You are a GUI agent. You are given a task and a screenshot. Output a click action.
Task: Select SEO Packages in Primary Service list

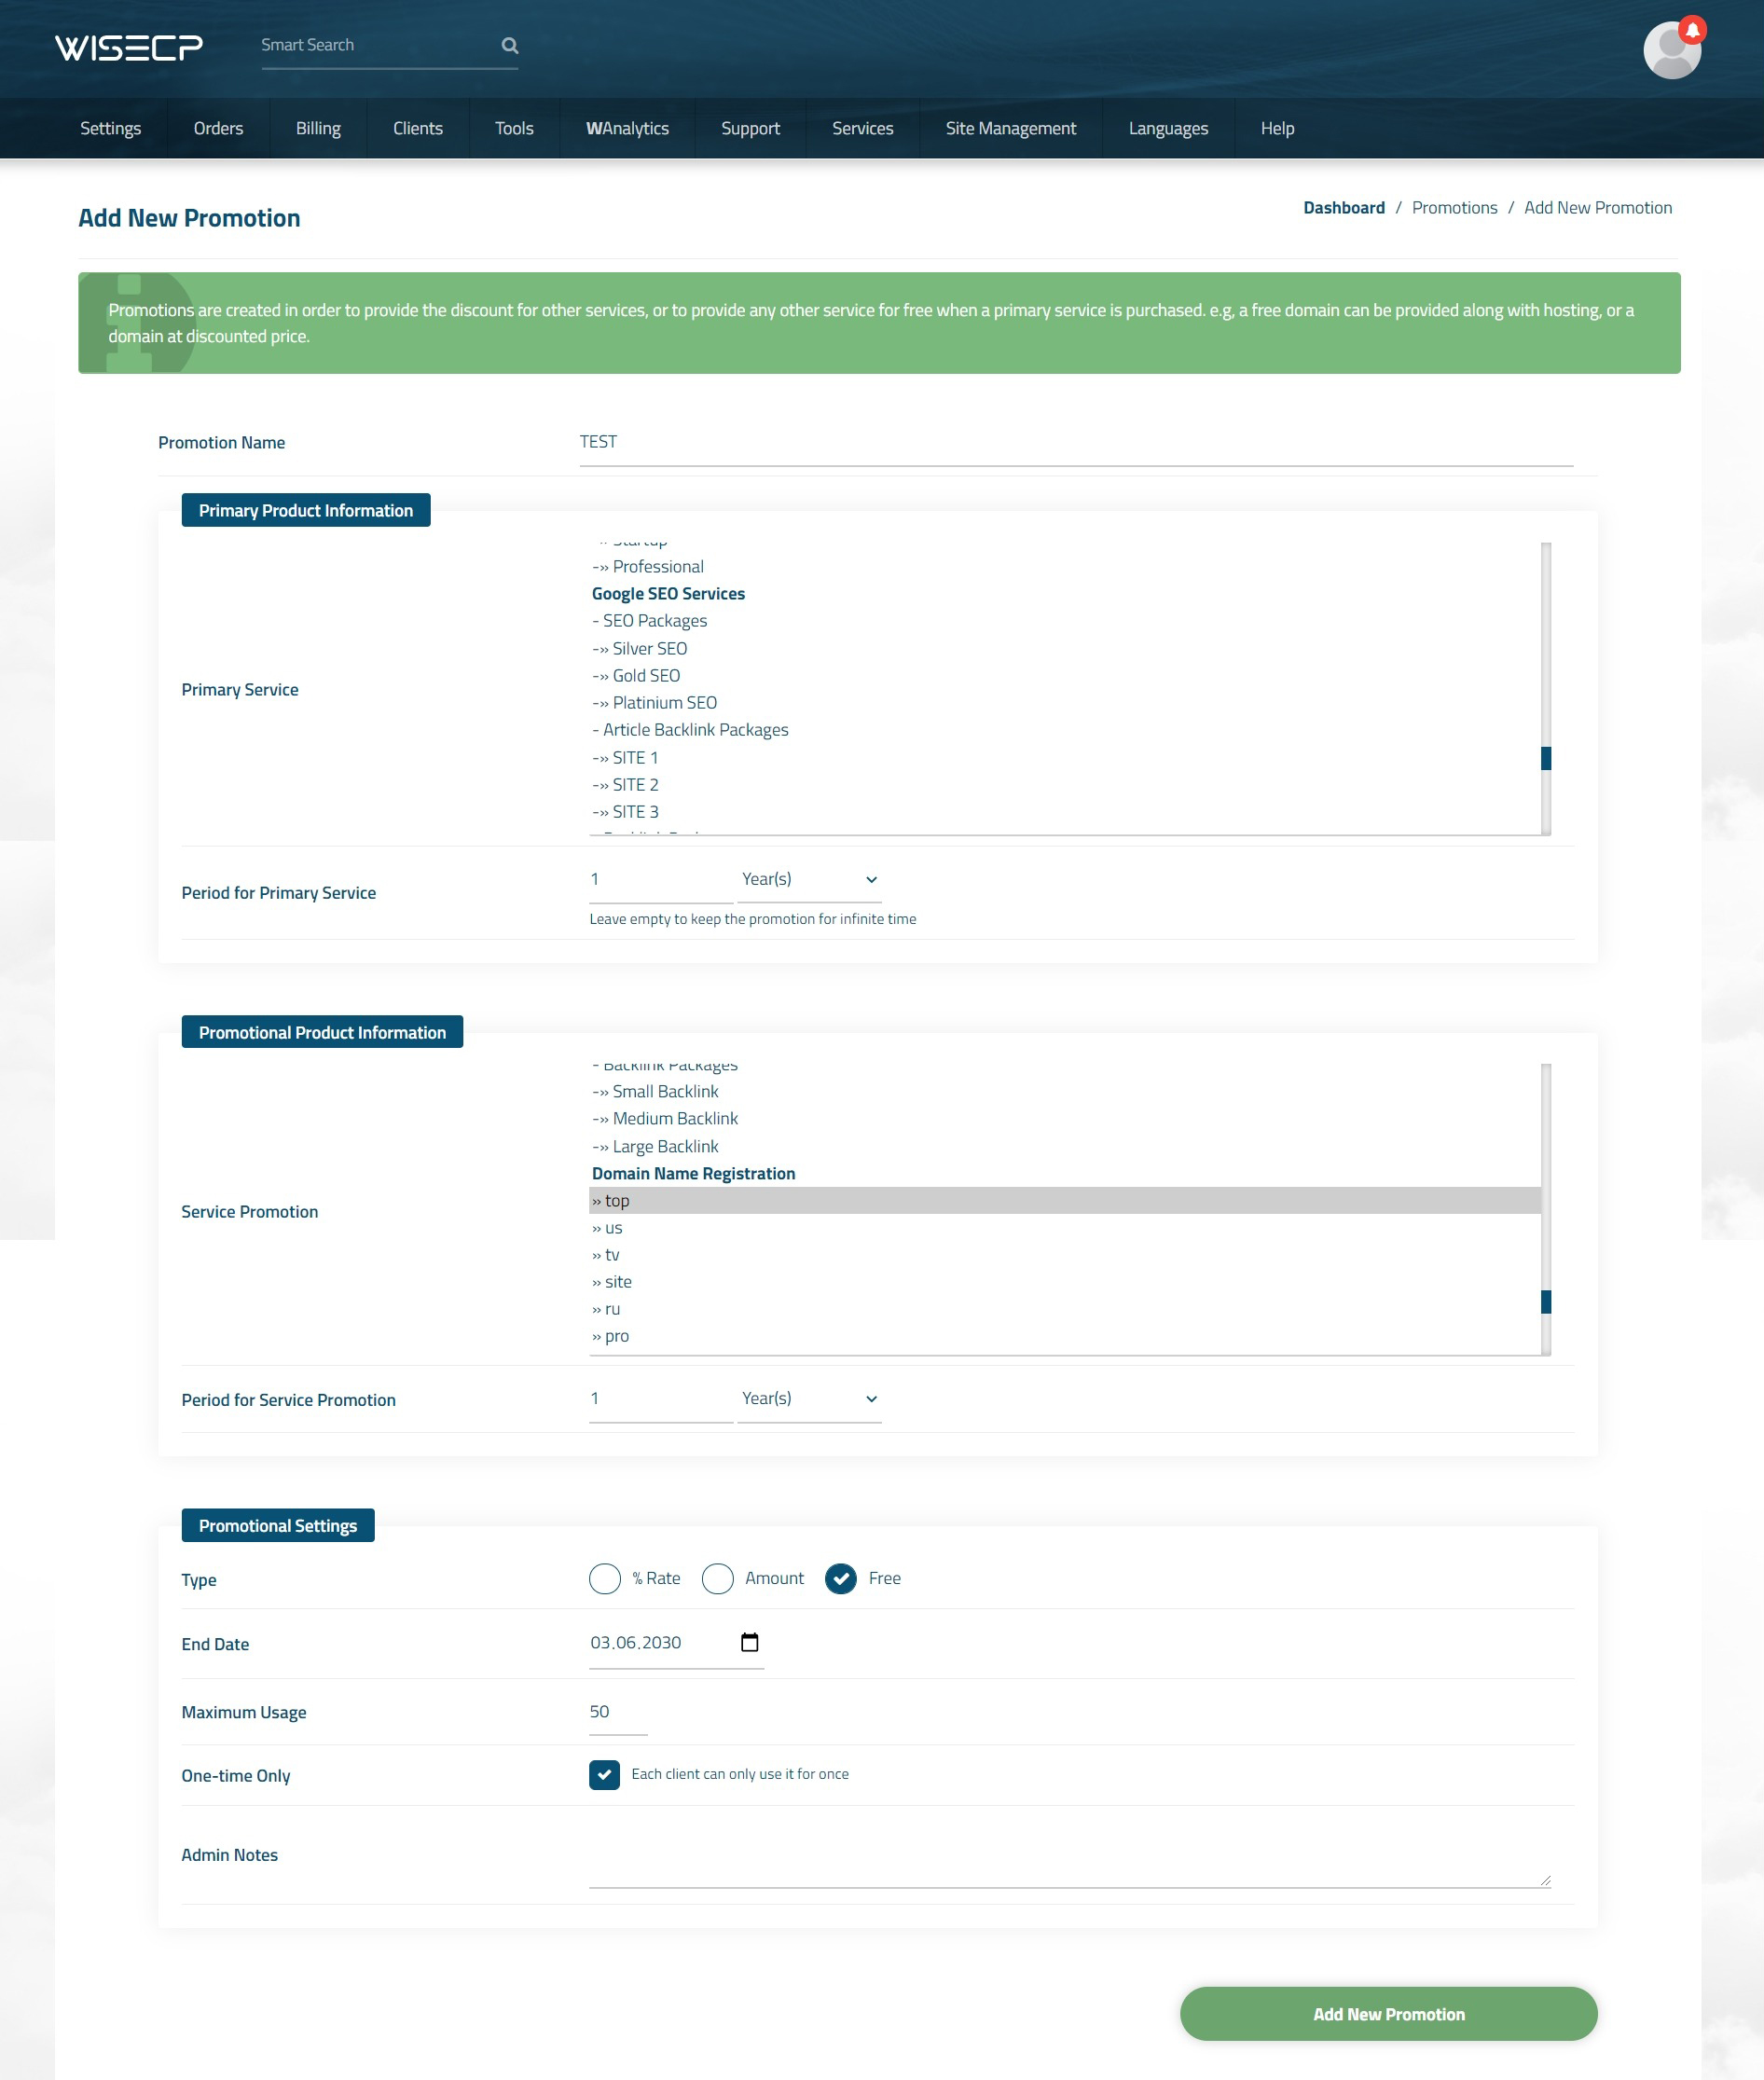pyautogui.click(x=1065, y=620)
